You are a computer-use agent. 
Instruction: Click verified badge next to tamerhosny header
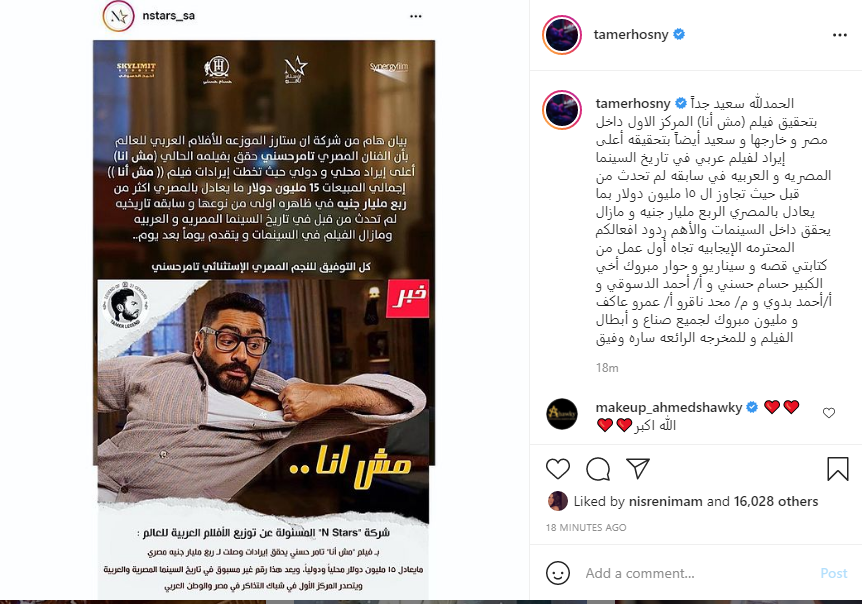pos(679,34)
